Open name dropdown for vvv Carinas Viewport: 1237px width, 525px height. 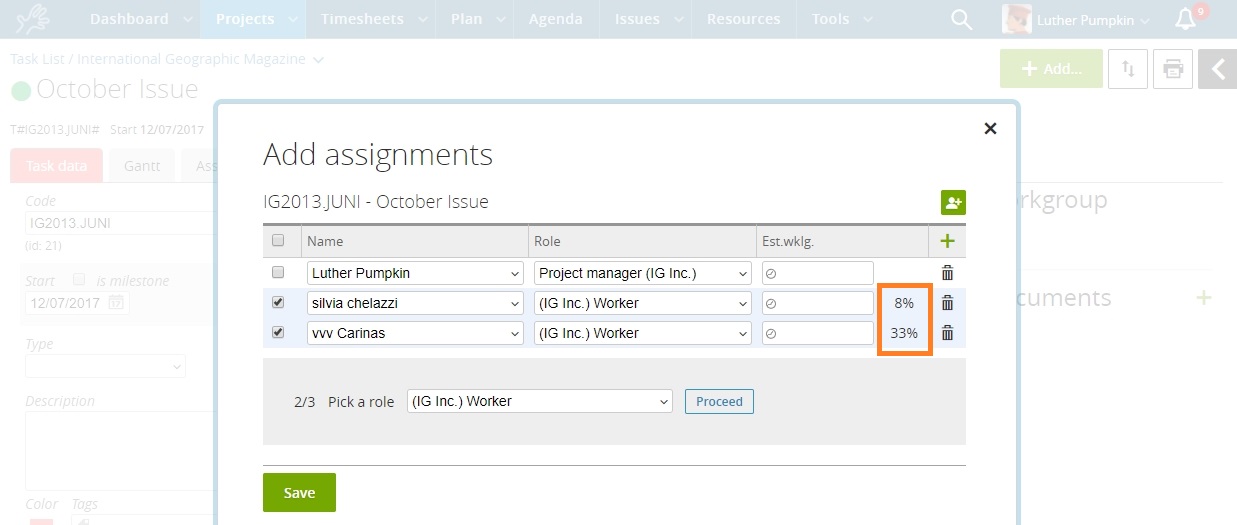[415, 333]
